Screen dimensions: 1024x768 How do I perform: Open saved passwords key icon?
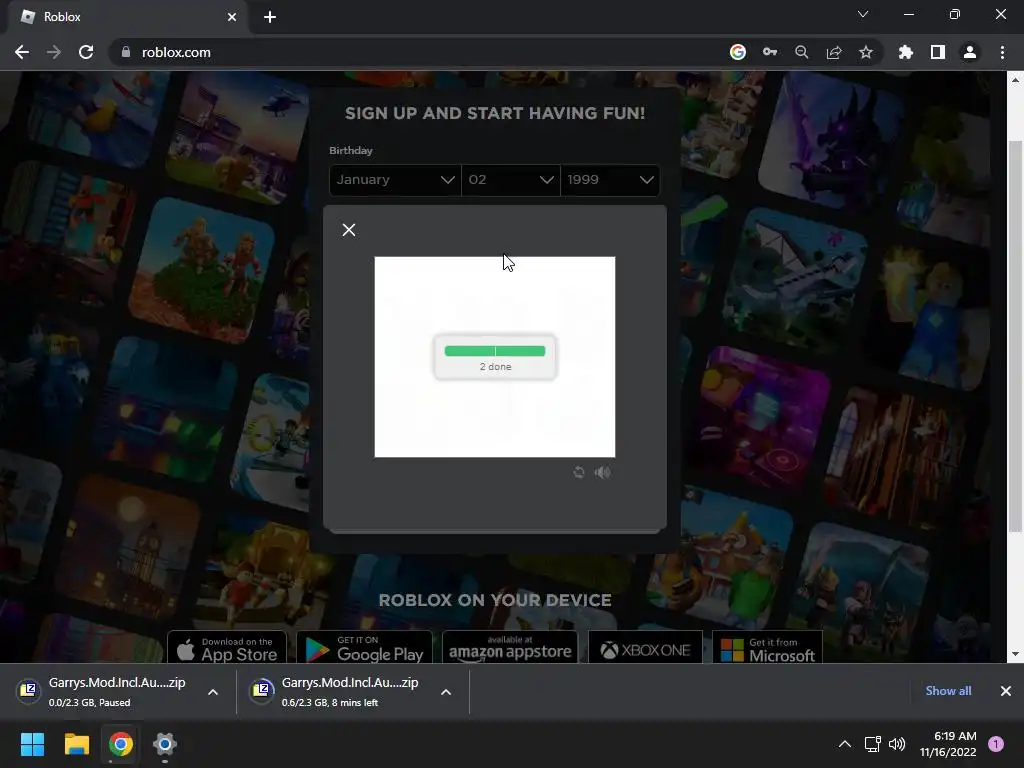770,52
